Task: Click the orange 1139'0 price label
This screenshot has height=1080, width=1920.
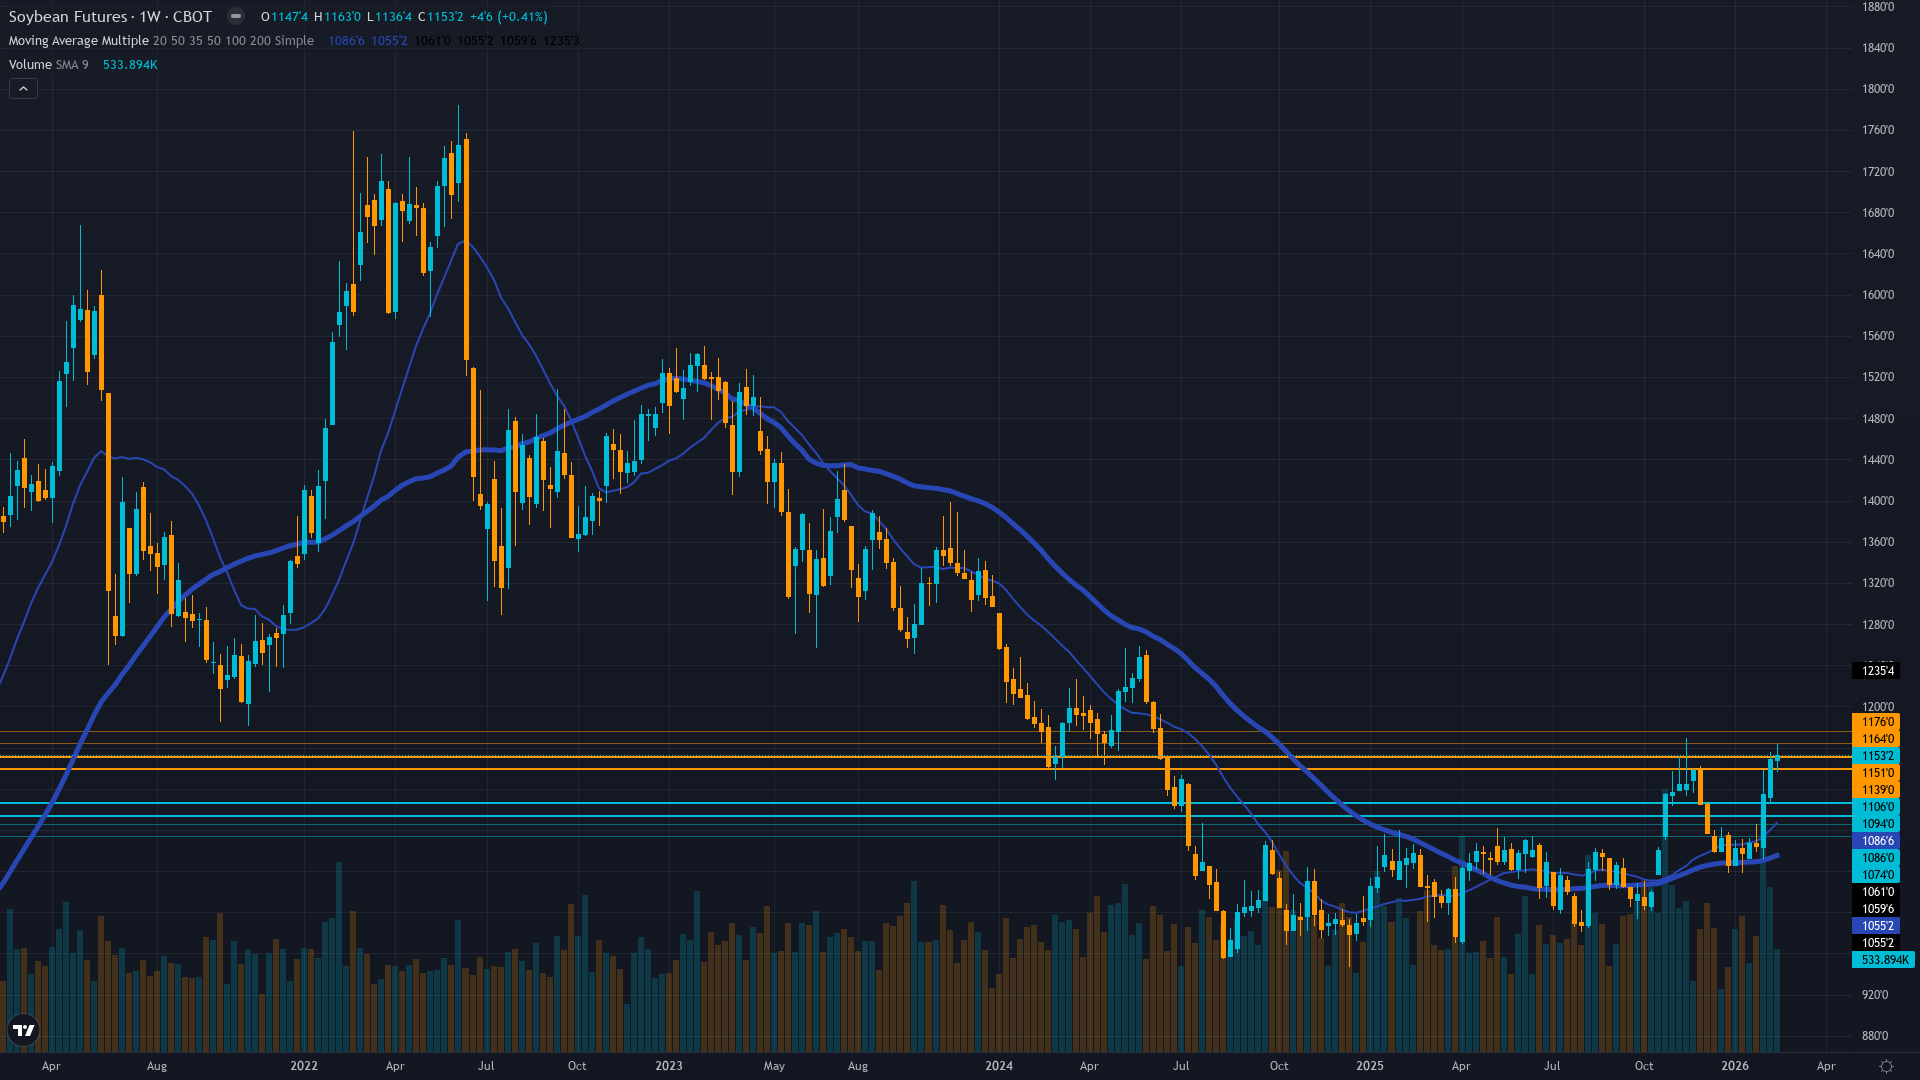Action: tap(1877, 790)
